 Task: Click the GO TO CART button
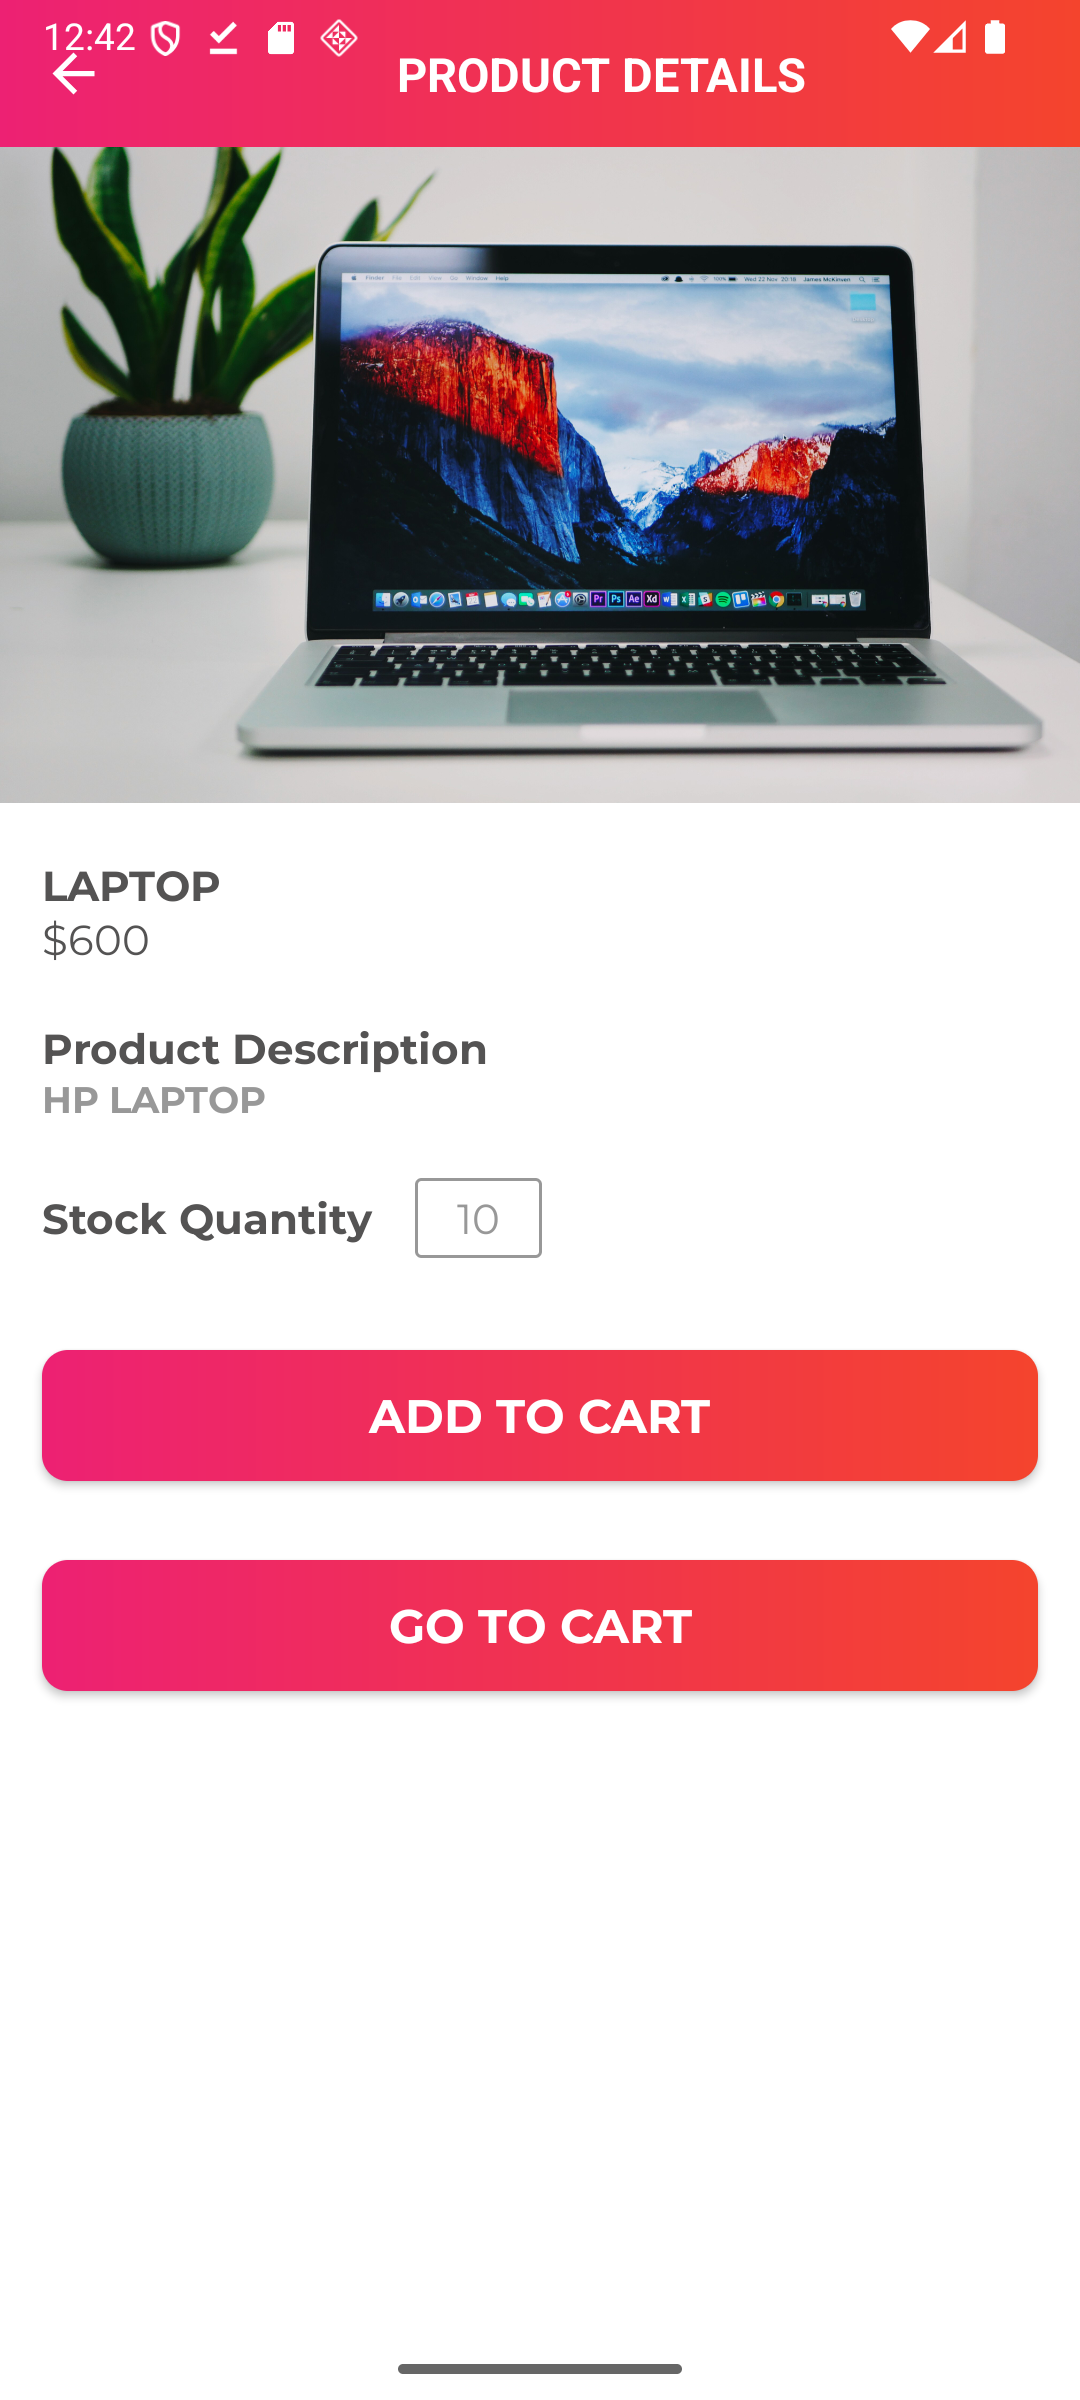(540, 1625)
